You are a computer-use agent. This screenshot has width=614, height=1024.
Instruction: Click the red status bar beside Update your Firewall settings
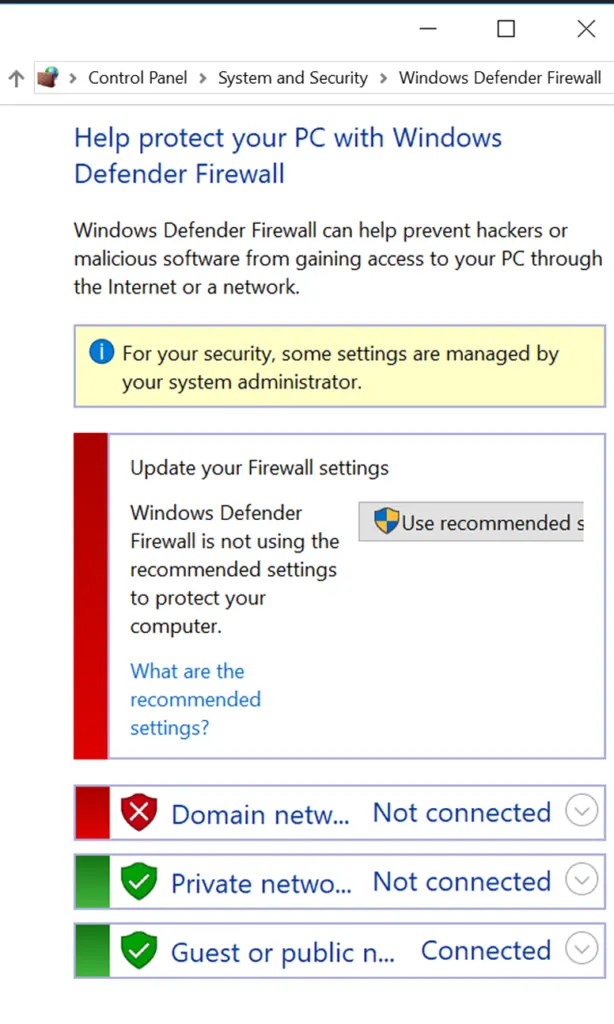(x=89, y=595)
